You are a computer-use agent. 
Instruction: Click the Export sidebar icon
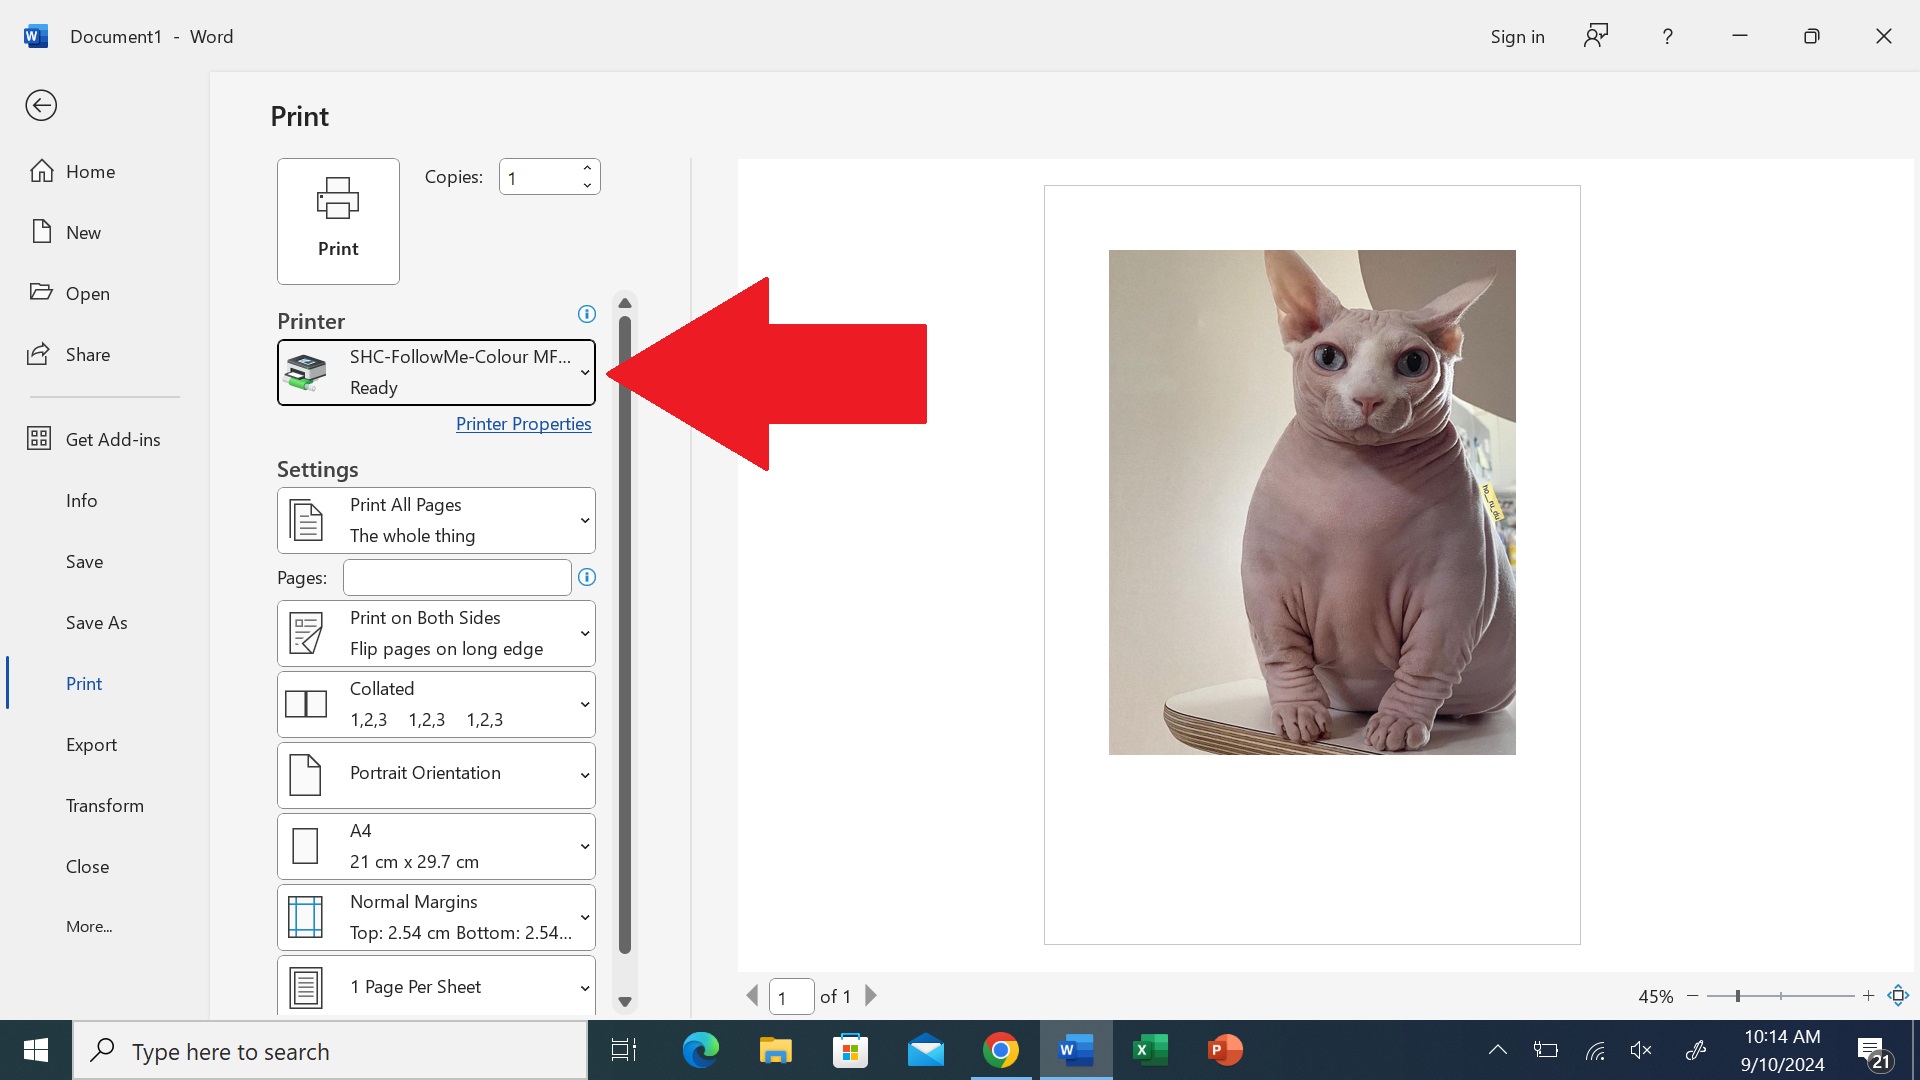92,744
